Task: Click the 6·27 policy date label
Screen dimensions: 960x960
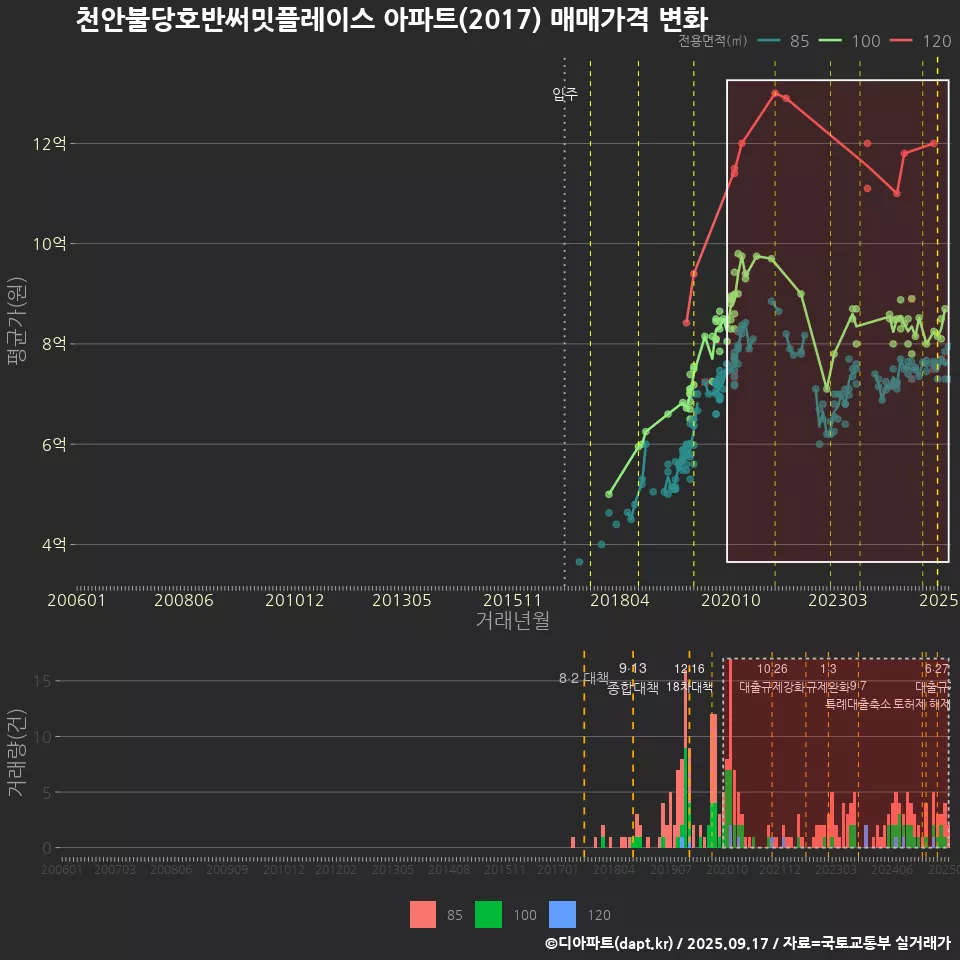Action: [x=937, y=669]
